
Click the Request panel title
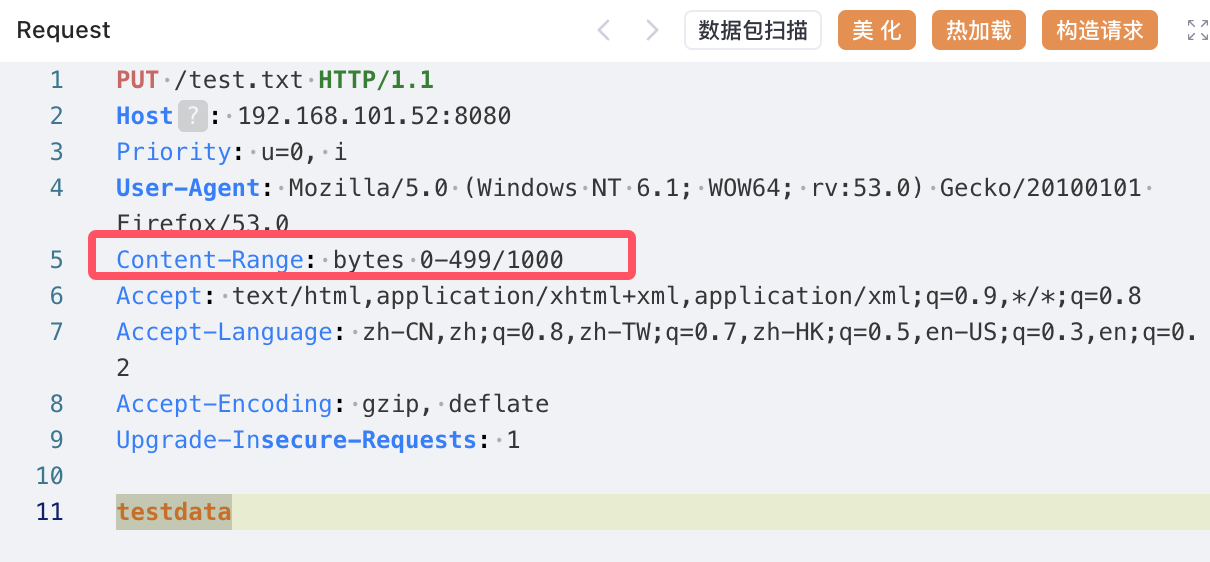click(x=64, y=30)
